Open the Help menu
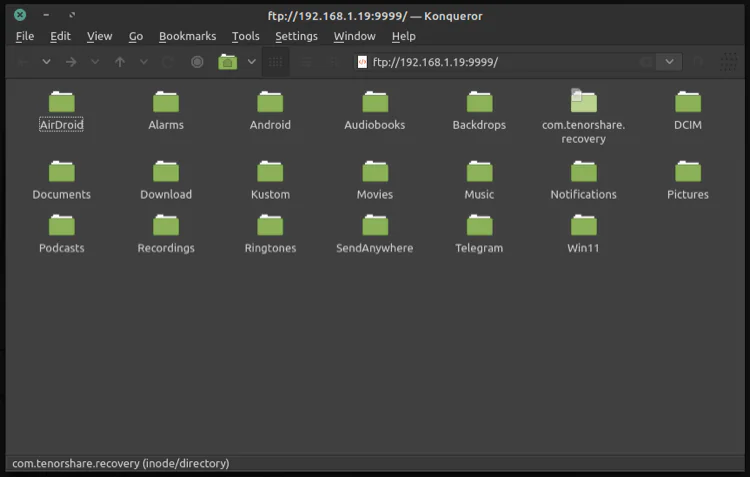The image size is (750, 477). click(404, 36)
